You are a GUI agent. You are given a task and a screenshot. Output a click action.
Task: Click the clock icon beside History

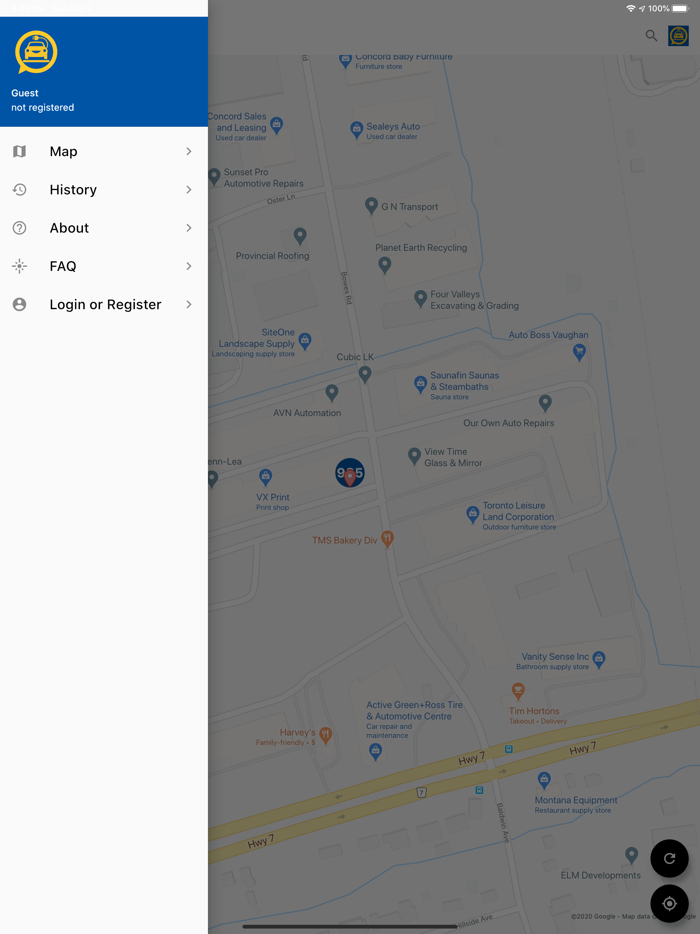click(19, 190)
